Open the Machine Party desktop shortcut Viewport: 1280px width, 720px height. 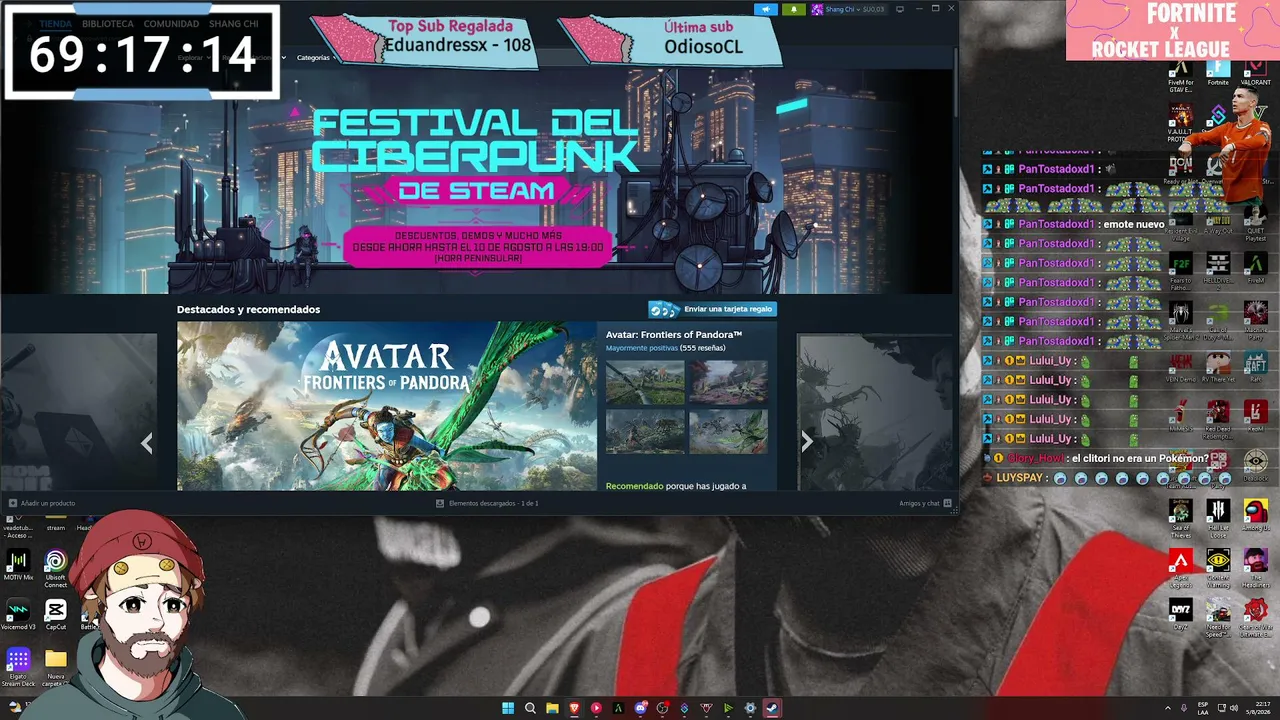click(1256, 320)
